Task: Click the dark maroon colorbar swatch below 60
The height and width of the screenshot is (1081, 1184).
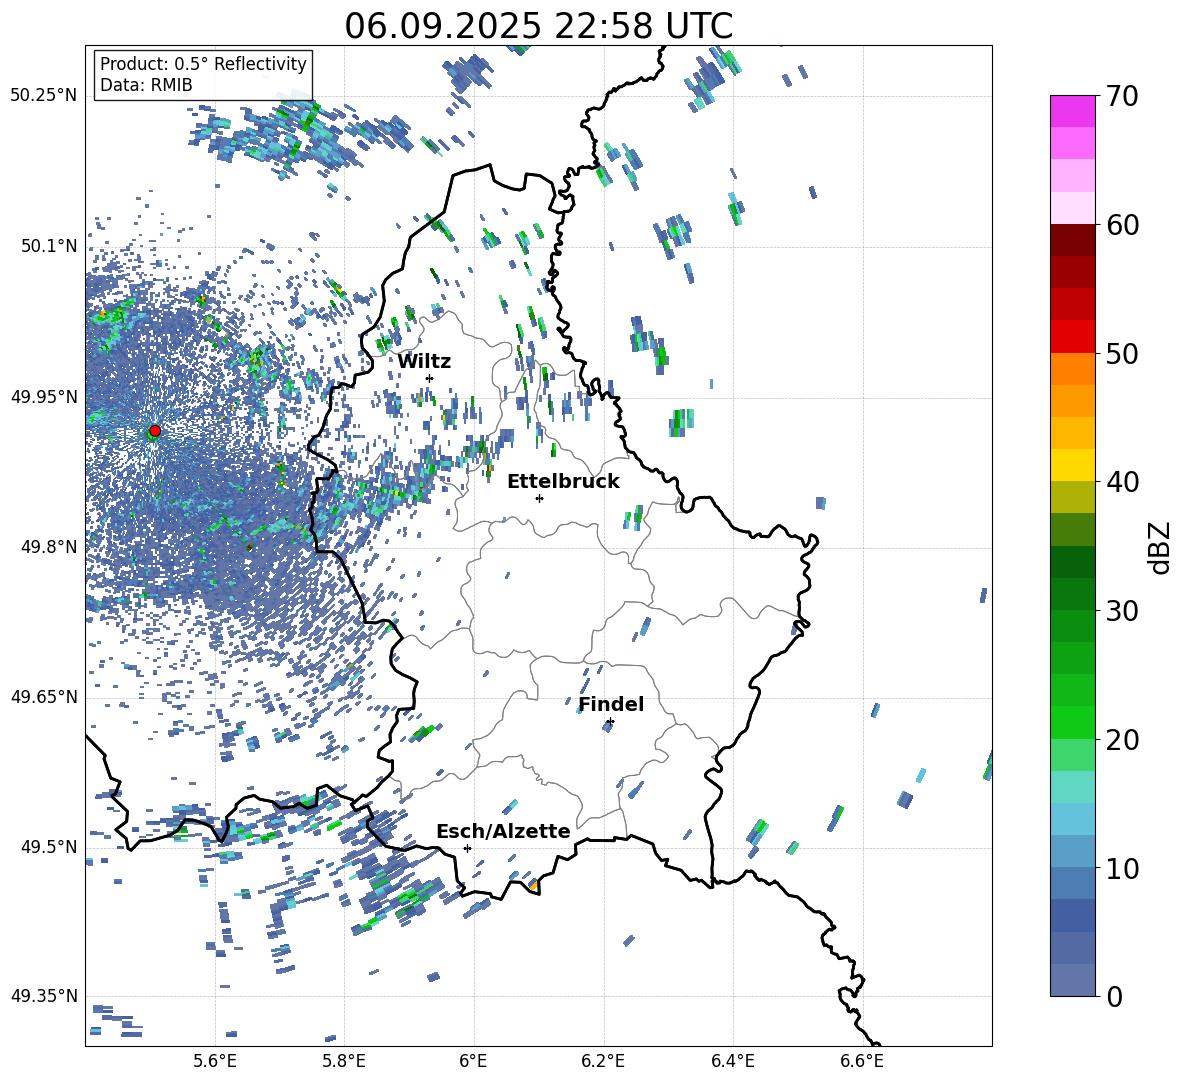Action: [1072, 240]
